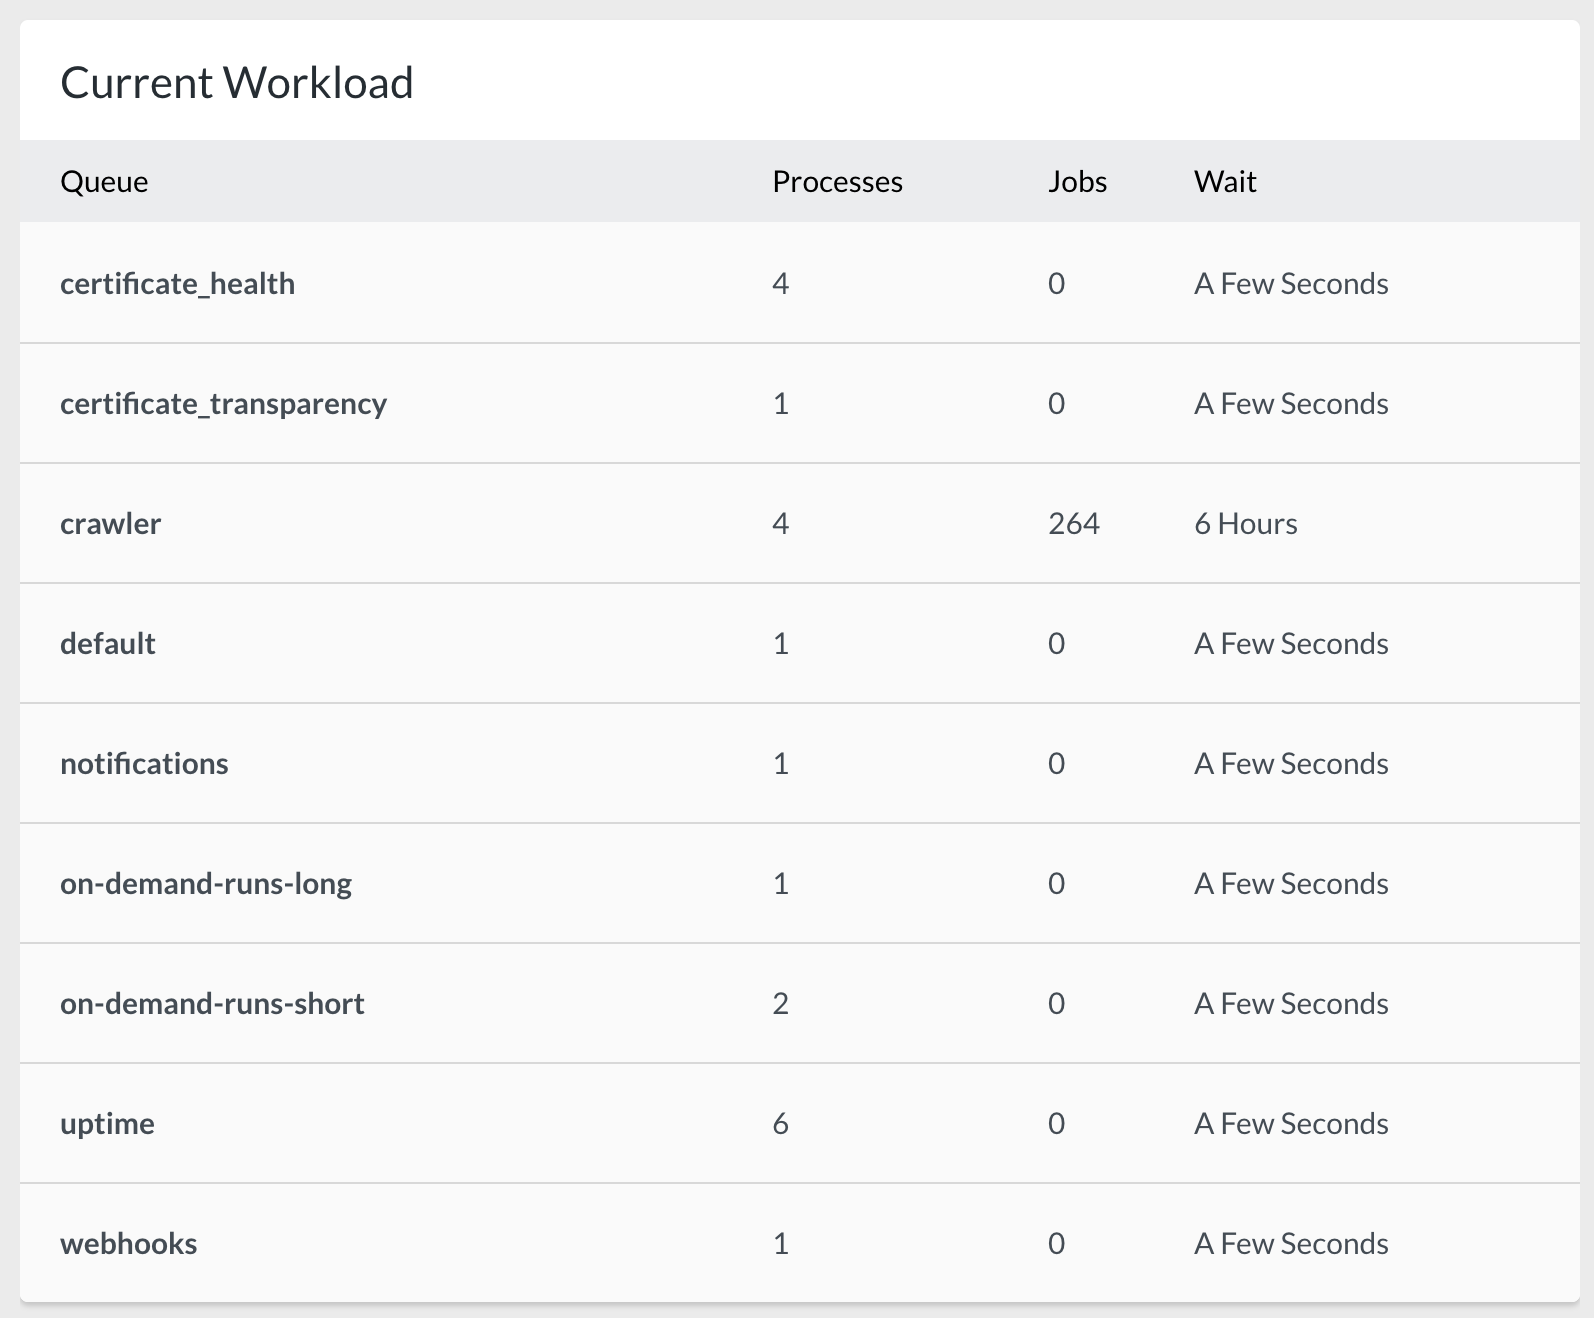Click the Jobs column header
The image size is (1594, 1318).
point(1077,182)
